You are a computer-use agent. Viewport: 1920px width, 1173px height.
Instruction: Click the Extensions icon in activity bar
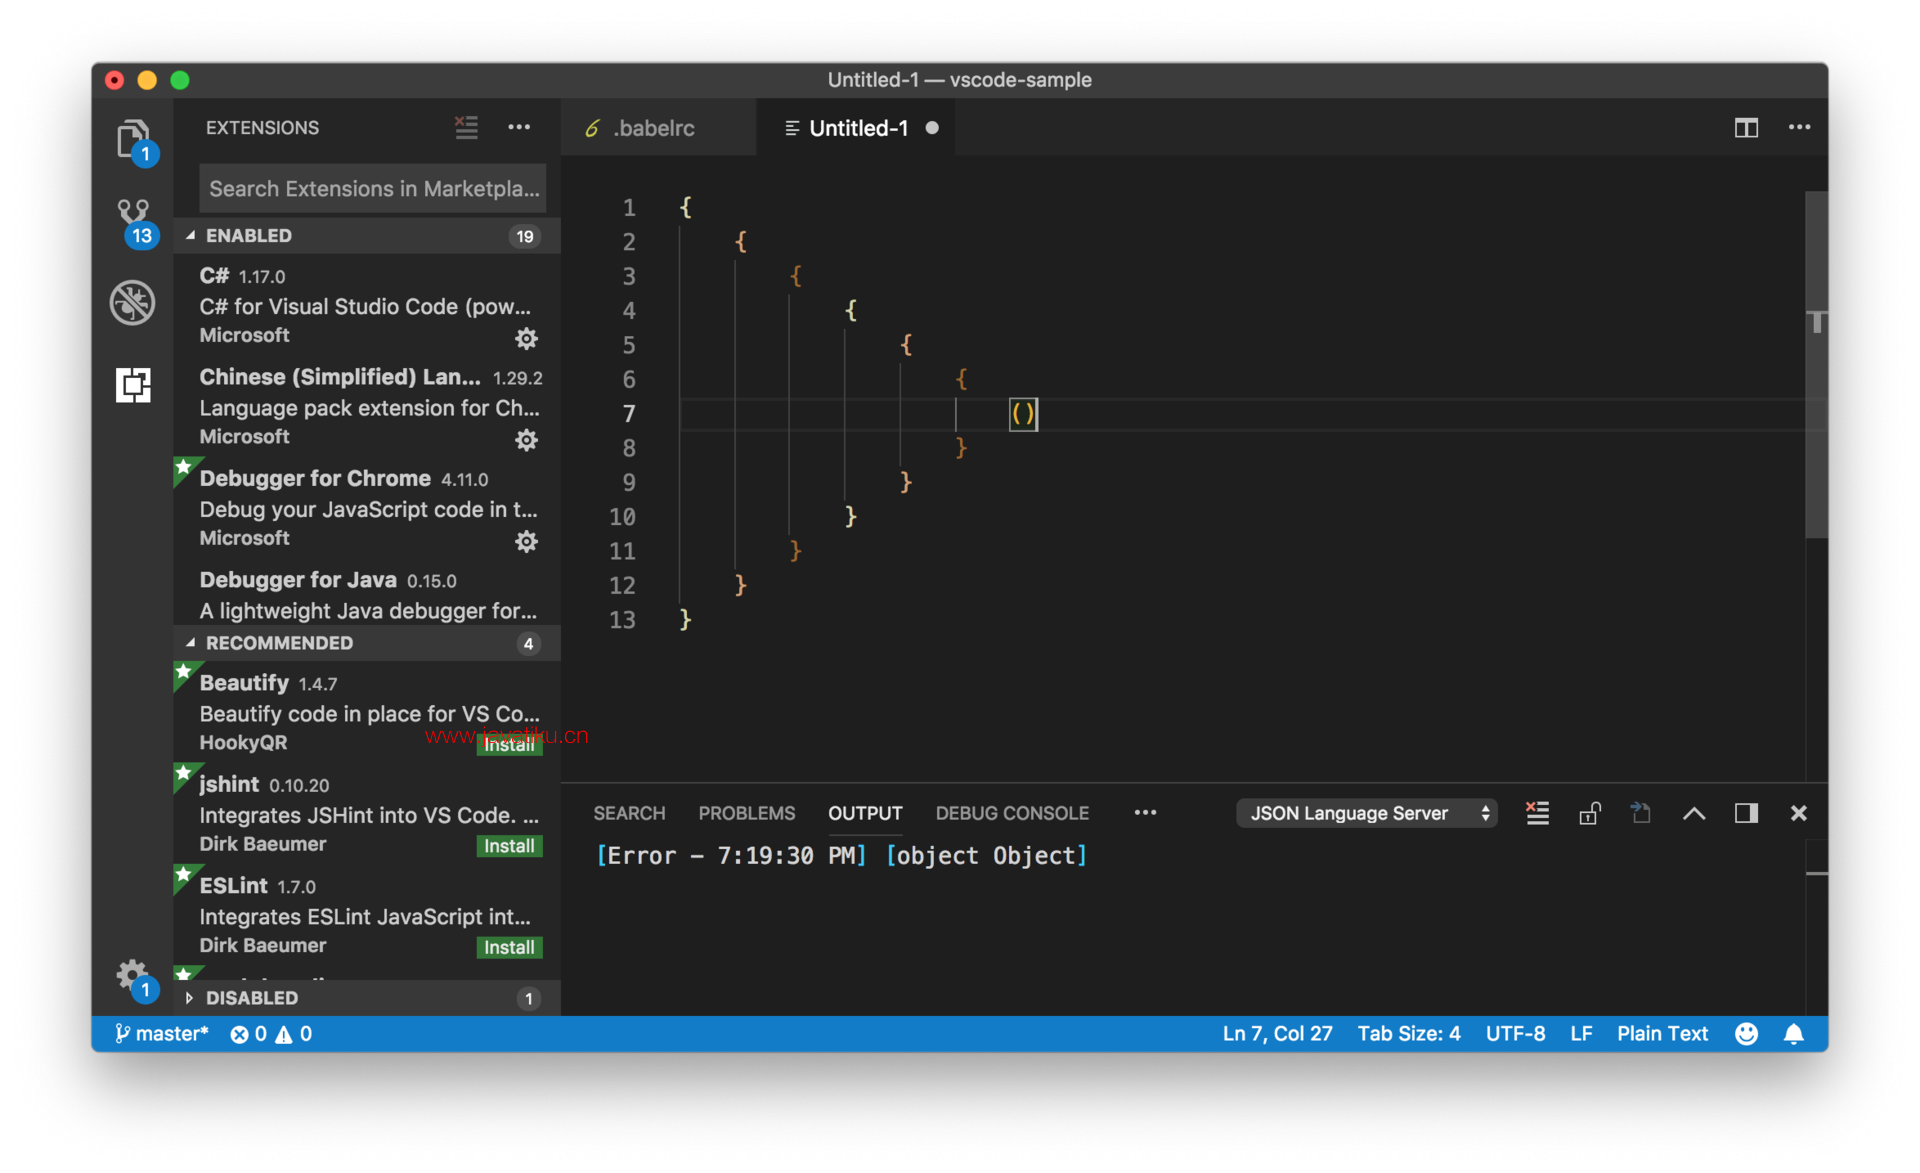tap(133, 386)
